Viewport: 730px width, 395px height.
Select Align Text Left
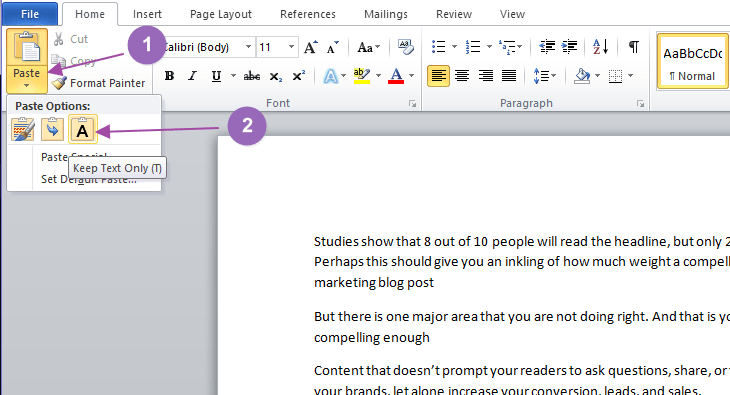[439, 76]
